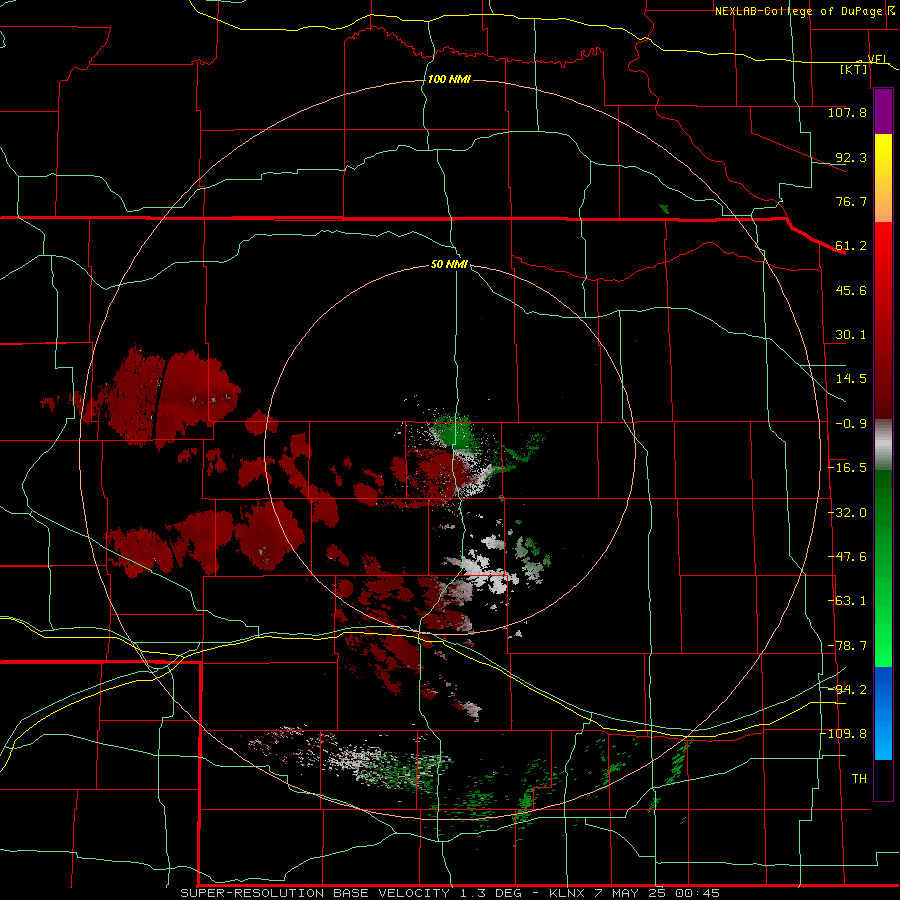Click the TH legend label
Screen dimensions: 900x900
click(859, 779)
